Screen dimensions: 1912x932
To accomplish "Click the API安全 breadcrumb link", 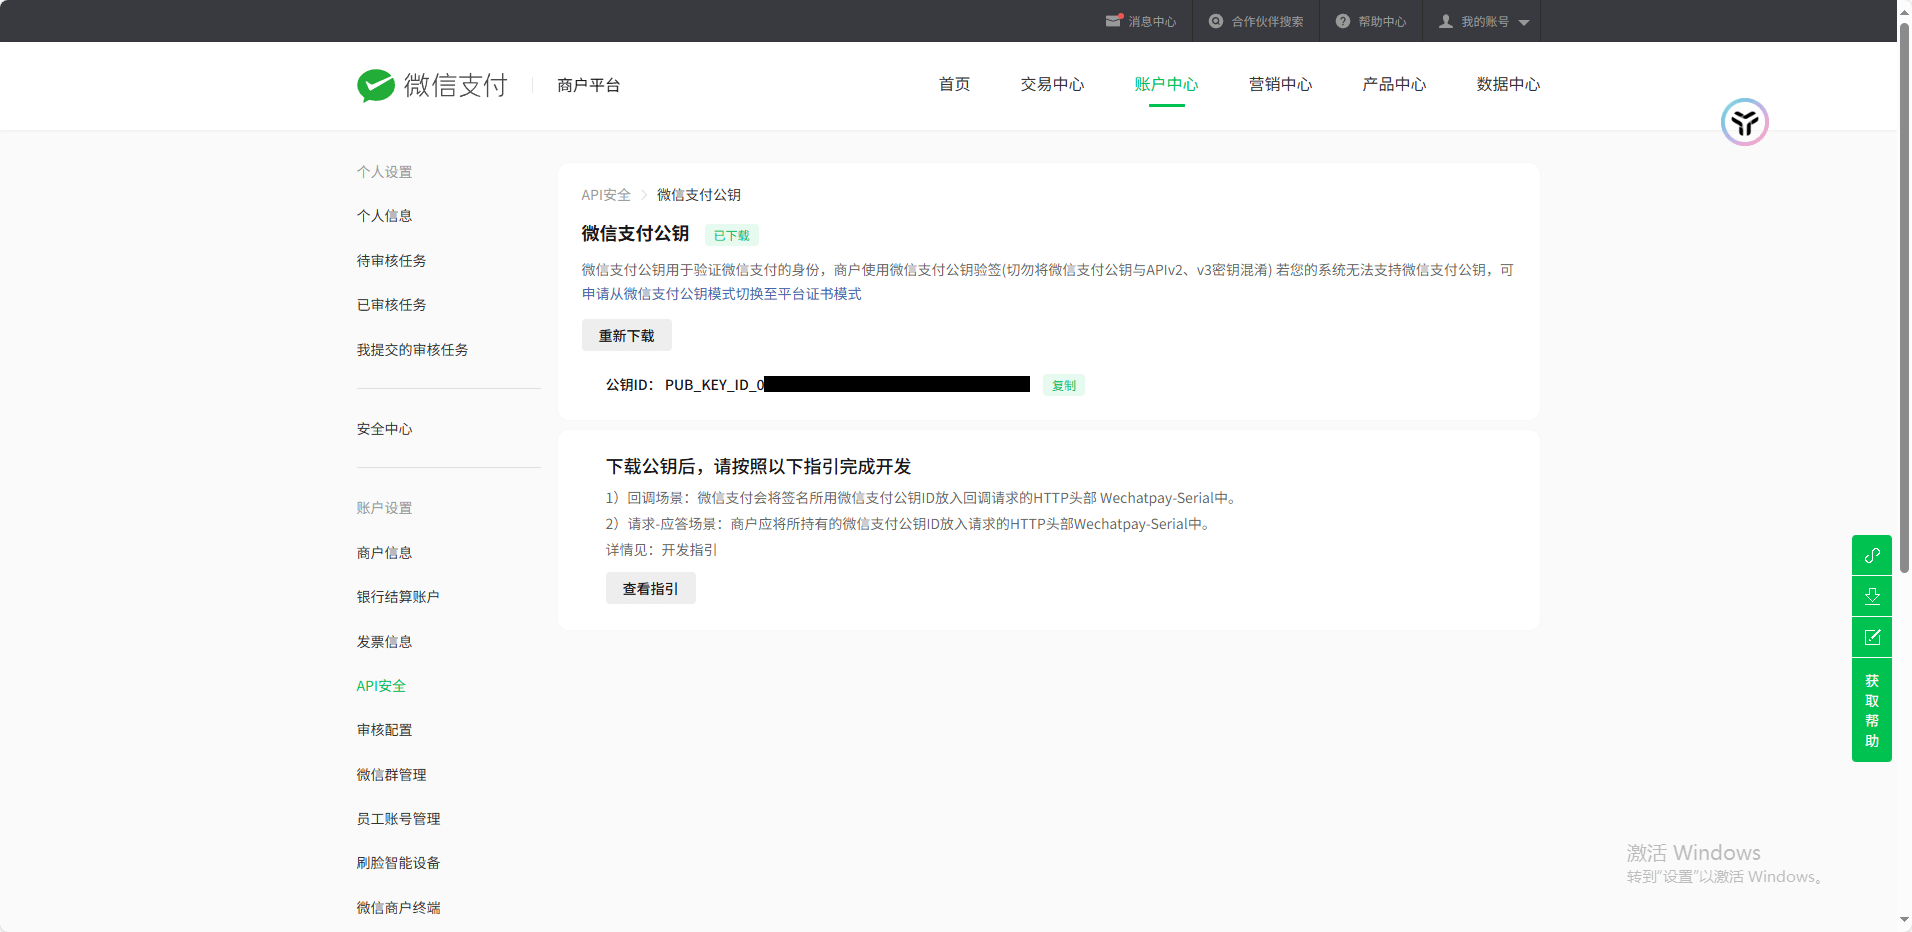I will click(606, 195).
